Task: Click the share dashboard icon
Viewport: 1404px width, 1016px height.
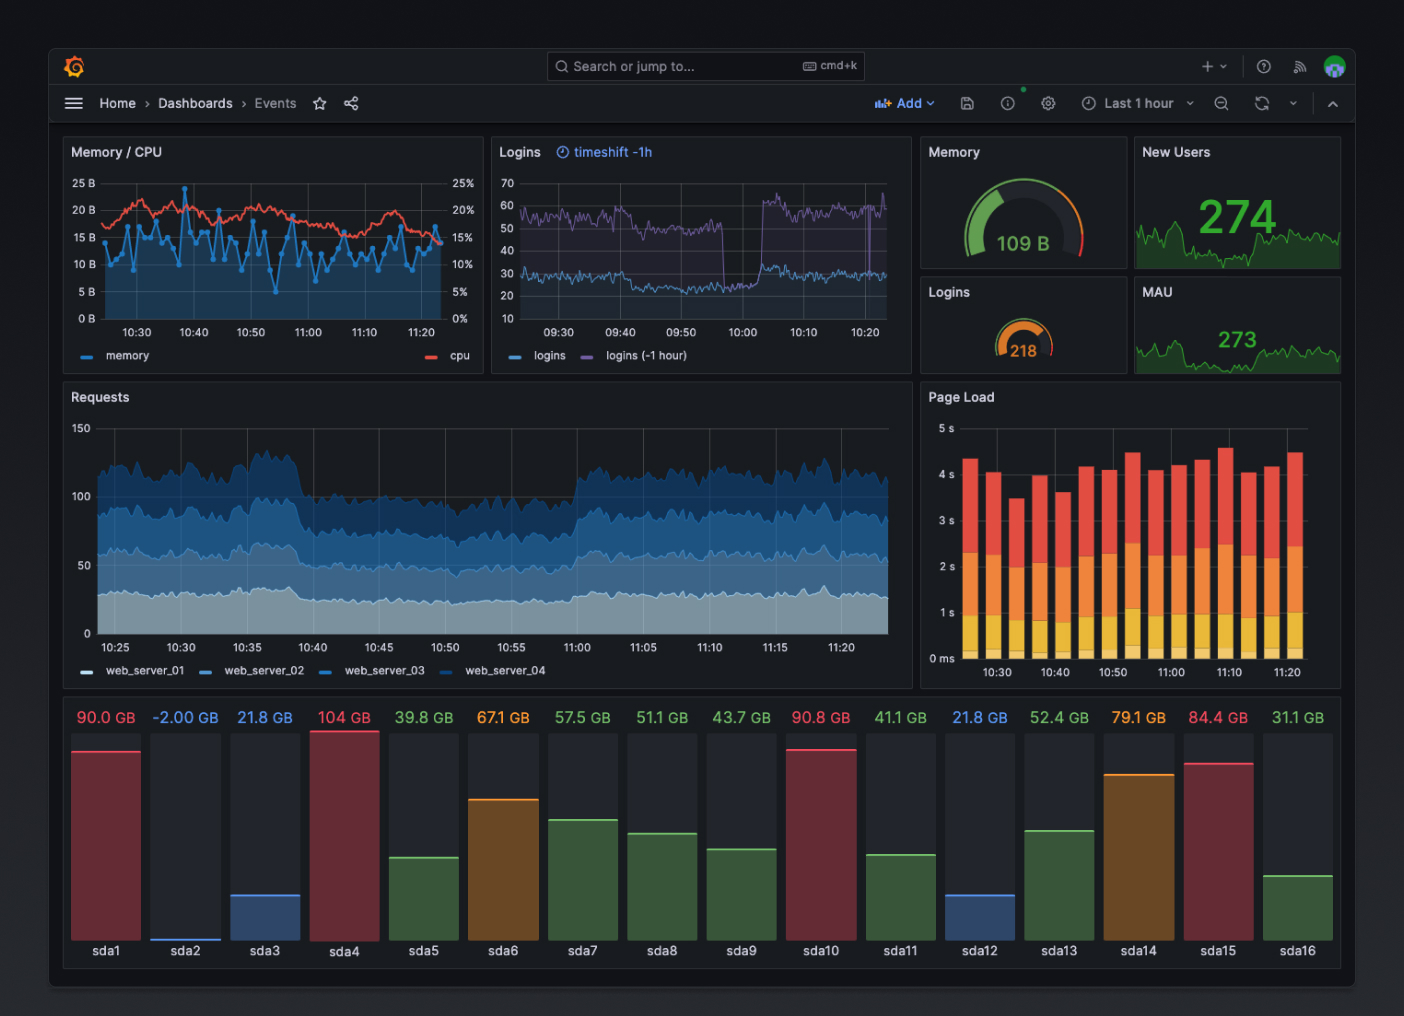Action: point(351,103)
